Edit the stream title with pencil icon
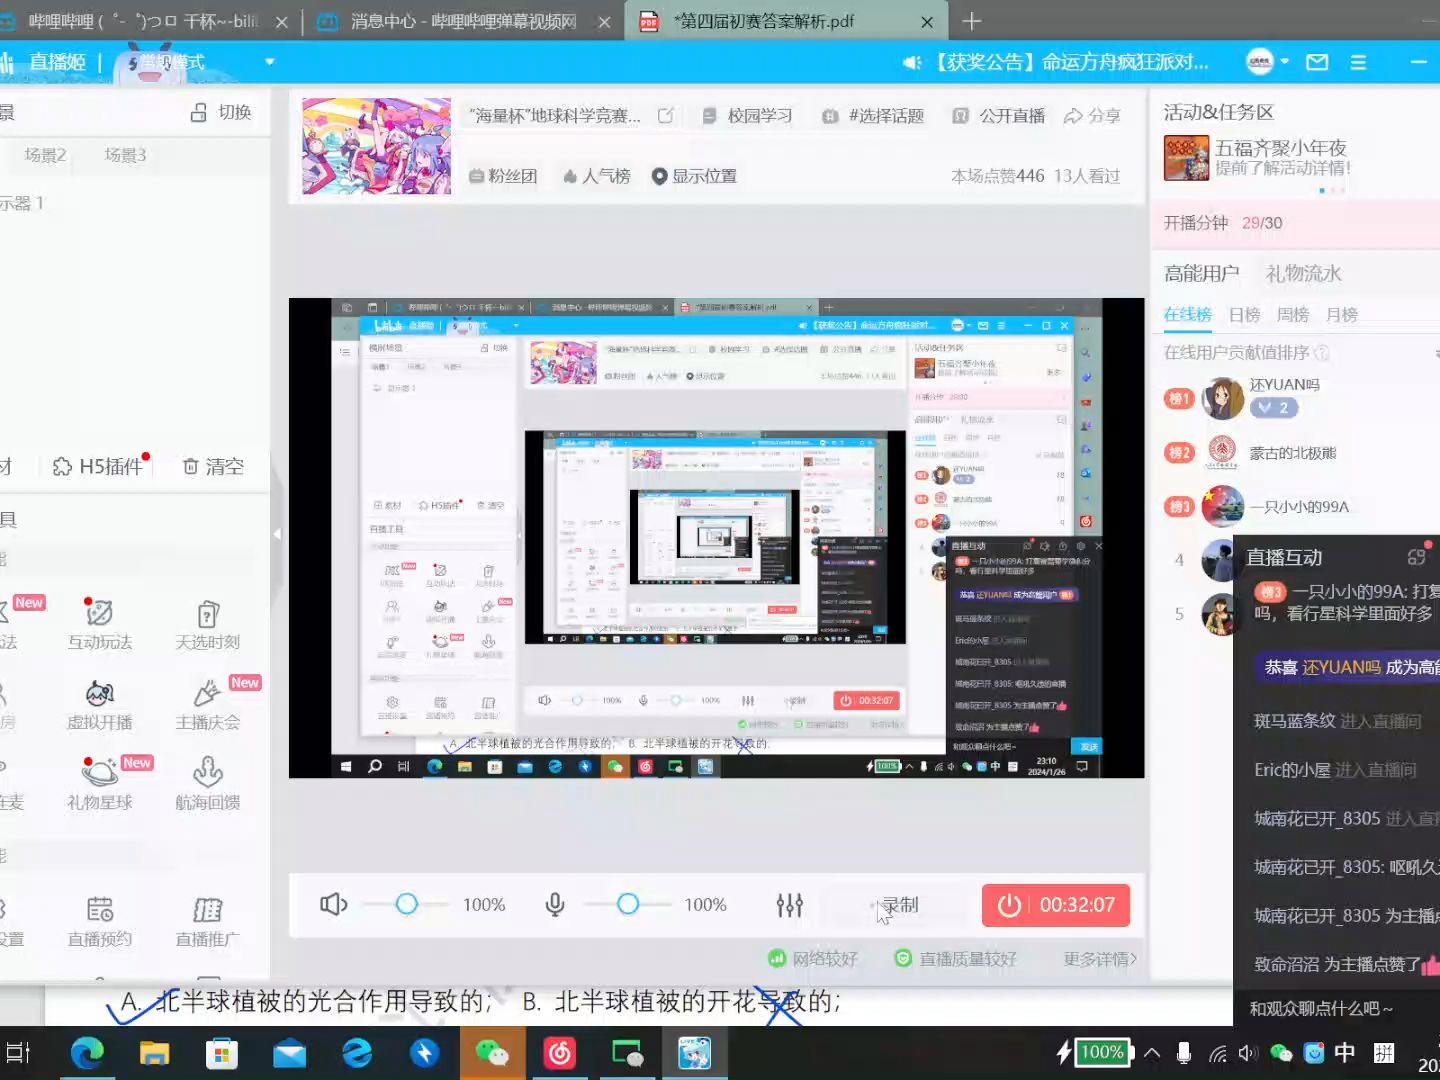The height and width of the screenshot is (1080, 1440). (x=665, y=116)
